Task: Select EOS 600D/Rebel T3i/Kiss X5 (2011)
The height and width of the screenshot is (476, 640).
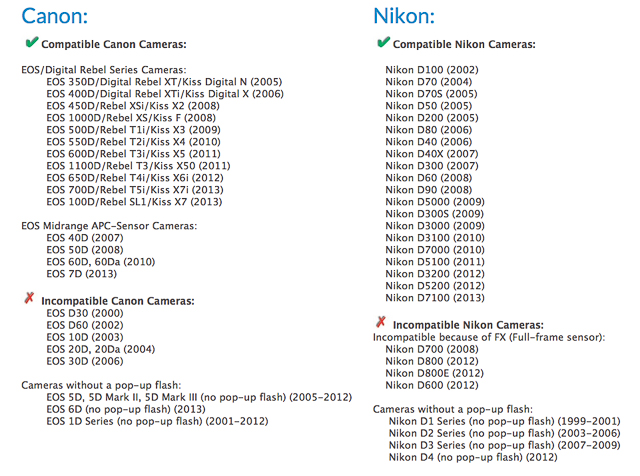Action: (133, 154)
